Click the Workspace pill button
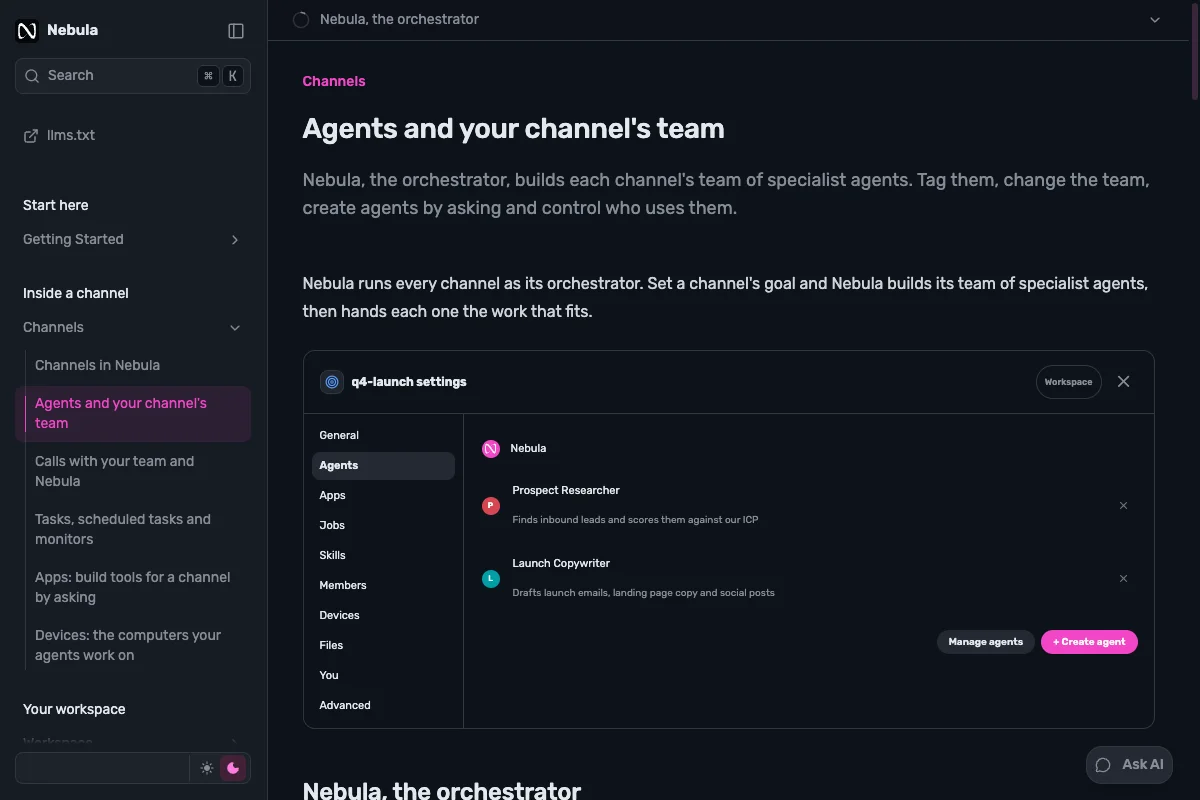Image resolution: width=1200 pixels, height=800 pixels. 1068,382
